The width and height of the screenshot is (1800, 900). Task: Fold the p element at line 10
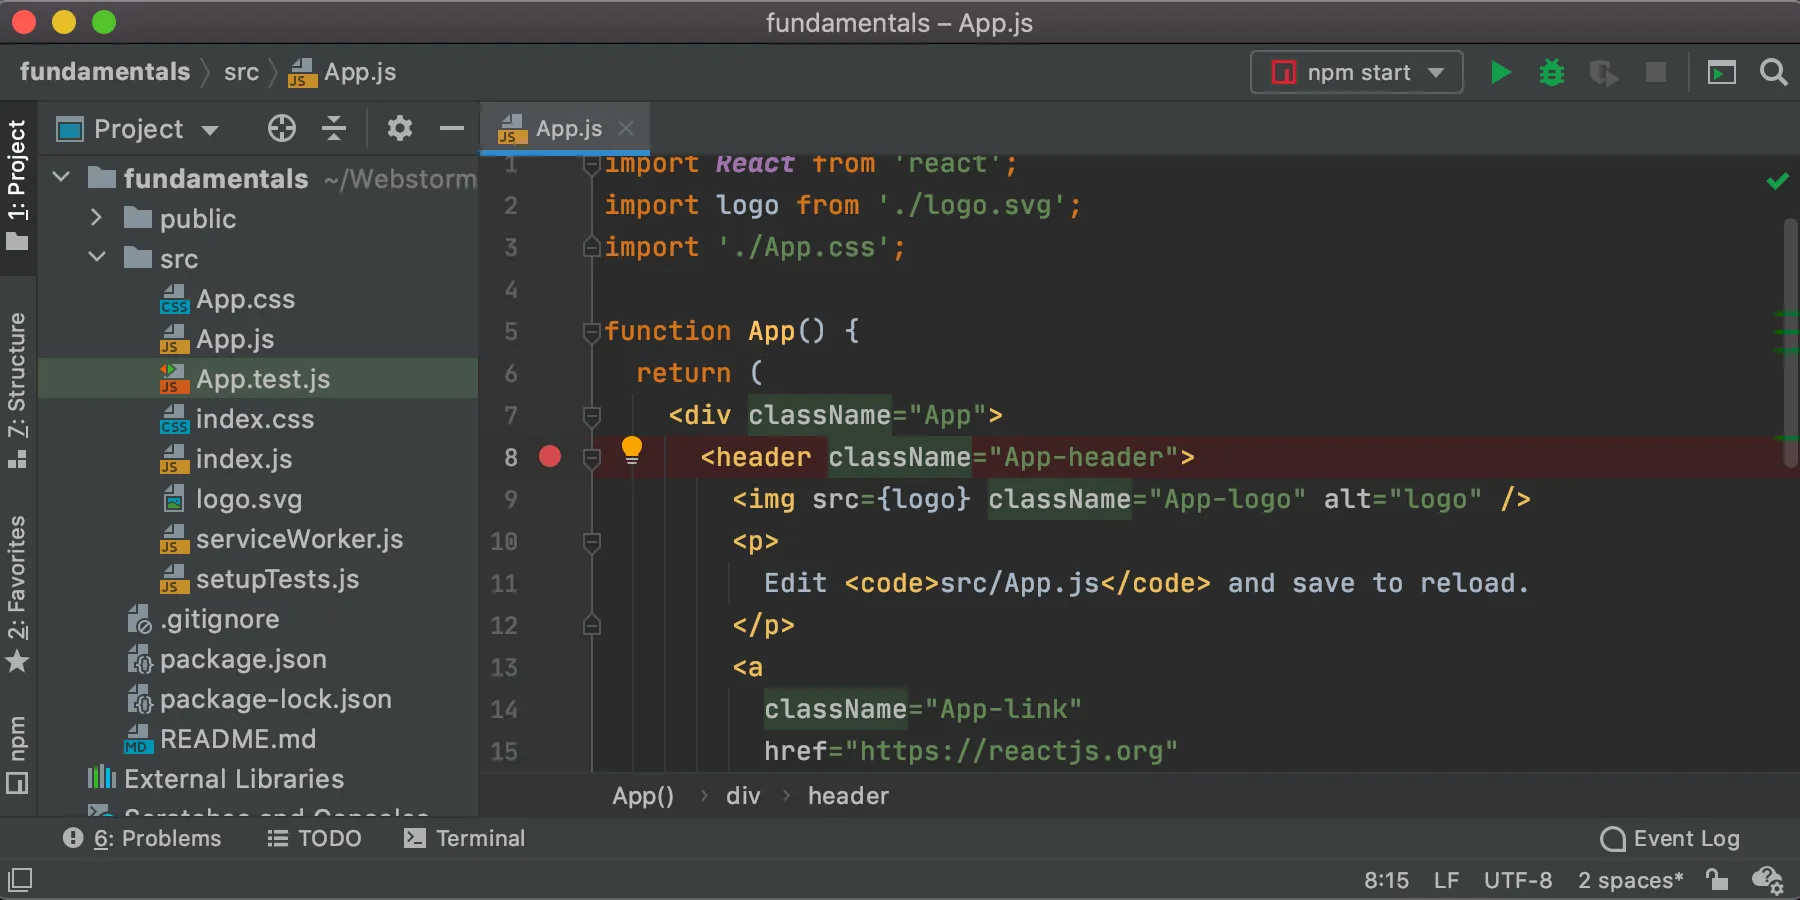pyautogui.click(x=591, y=541)
